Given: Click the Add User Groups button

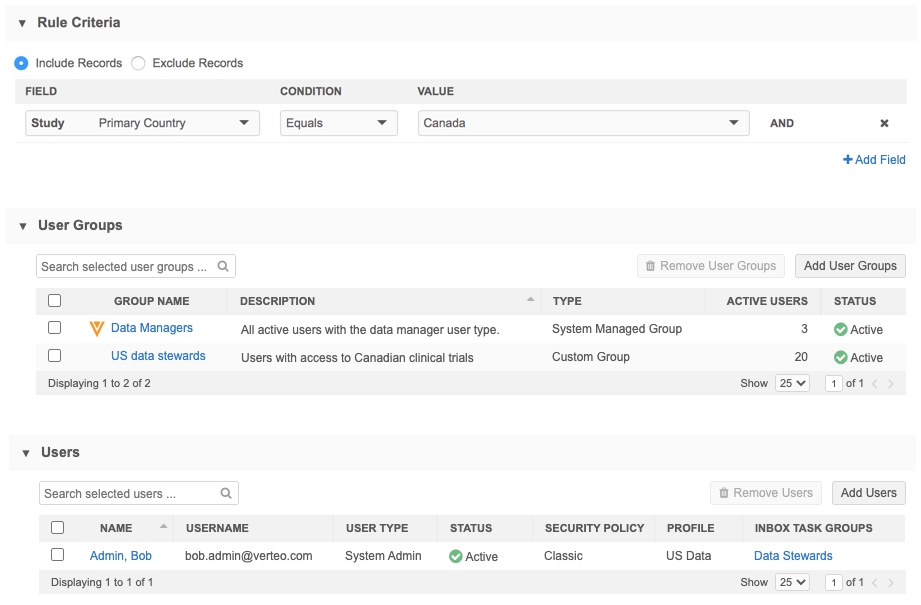Looking at the screenshot, I should coord(850,266).
